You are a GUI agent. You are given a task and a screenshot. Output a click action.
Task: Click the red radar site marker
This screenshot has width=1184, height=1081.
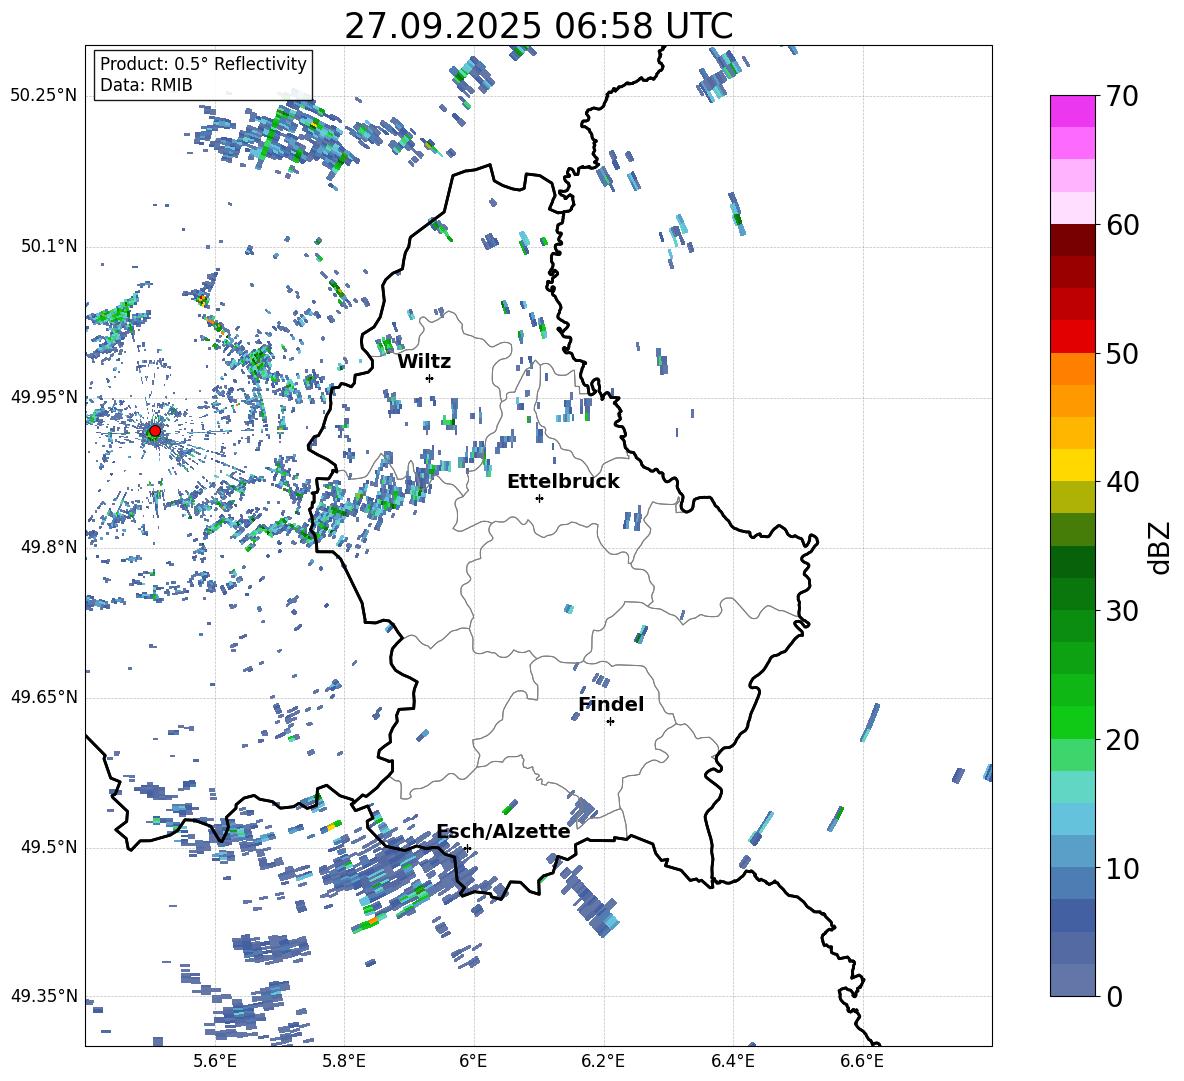155,431
